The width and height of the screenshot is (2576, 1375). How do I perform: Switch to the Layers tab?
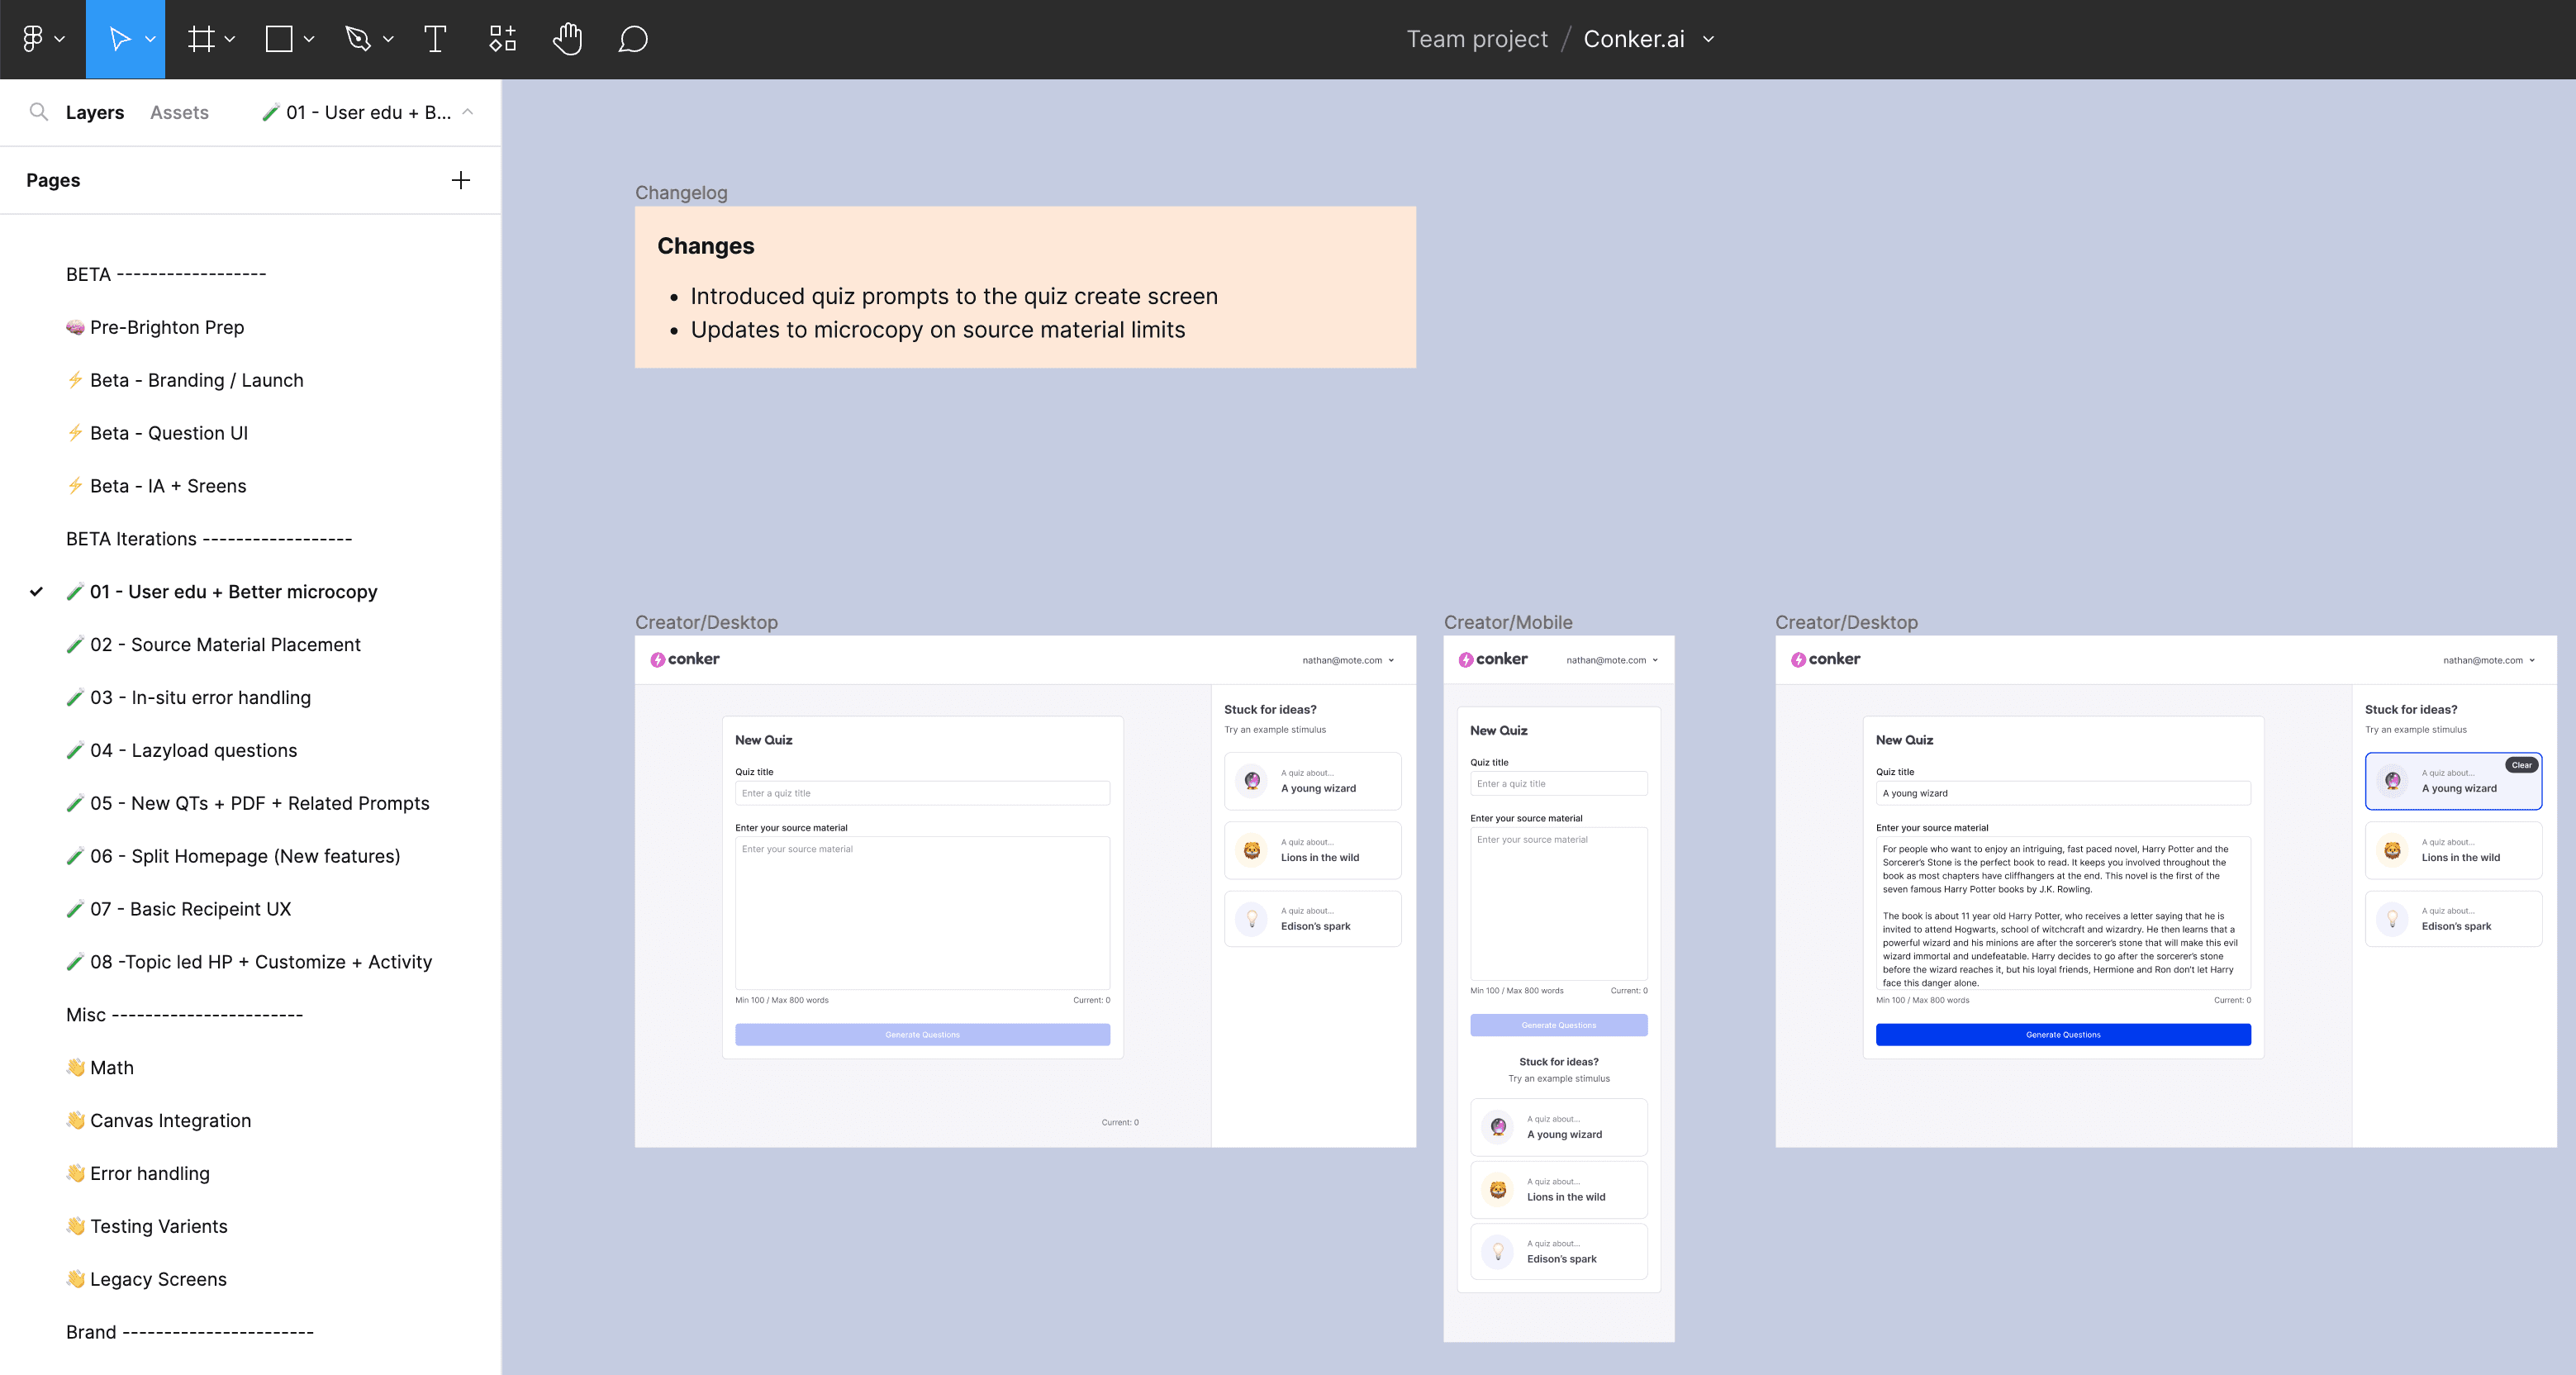point(94,112)
